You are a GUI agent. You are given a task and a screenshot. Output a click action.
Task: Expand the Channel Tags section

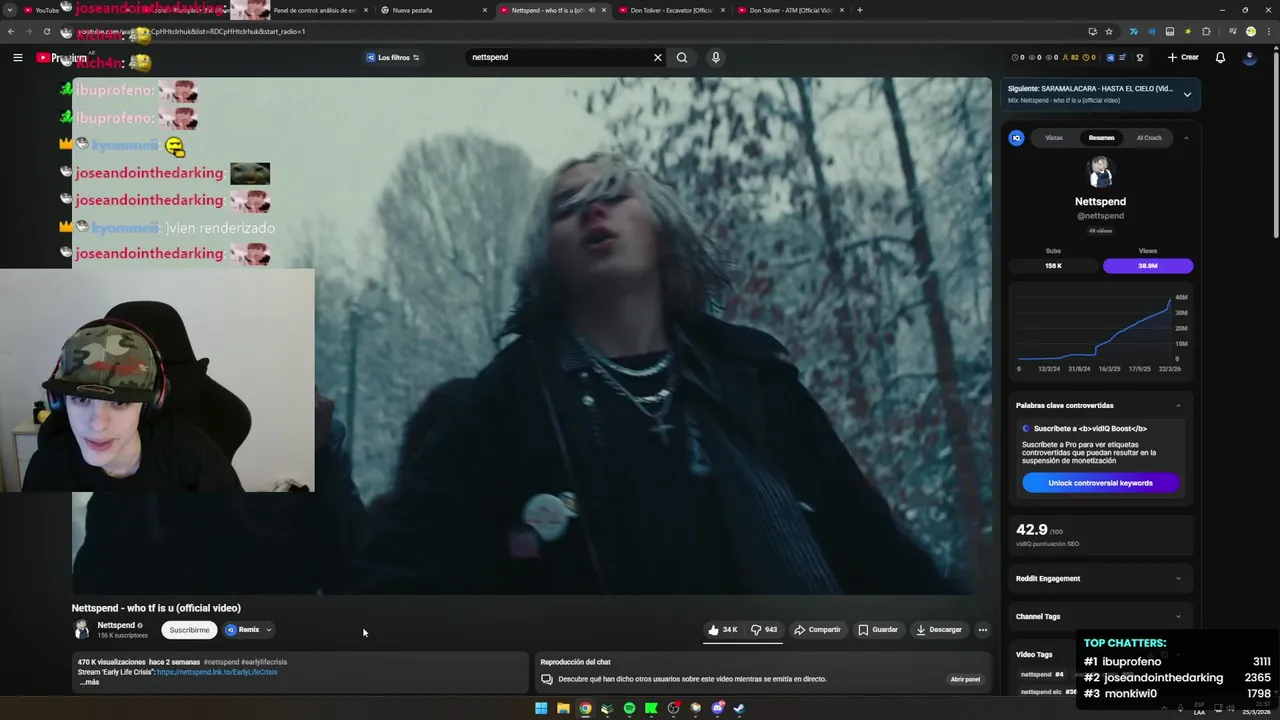tap(1100, 616)
